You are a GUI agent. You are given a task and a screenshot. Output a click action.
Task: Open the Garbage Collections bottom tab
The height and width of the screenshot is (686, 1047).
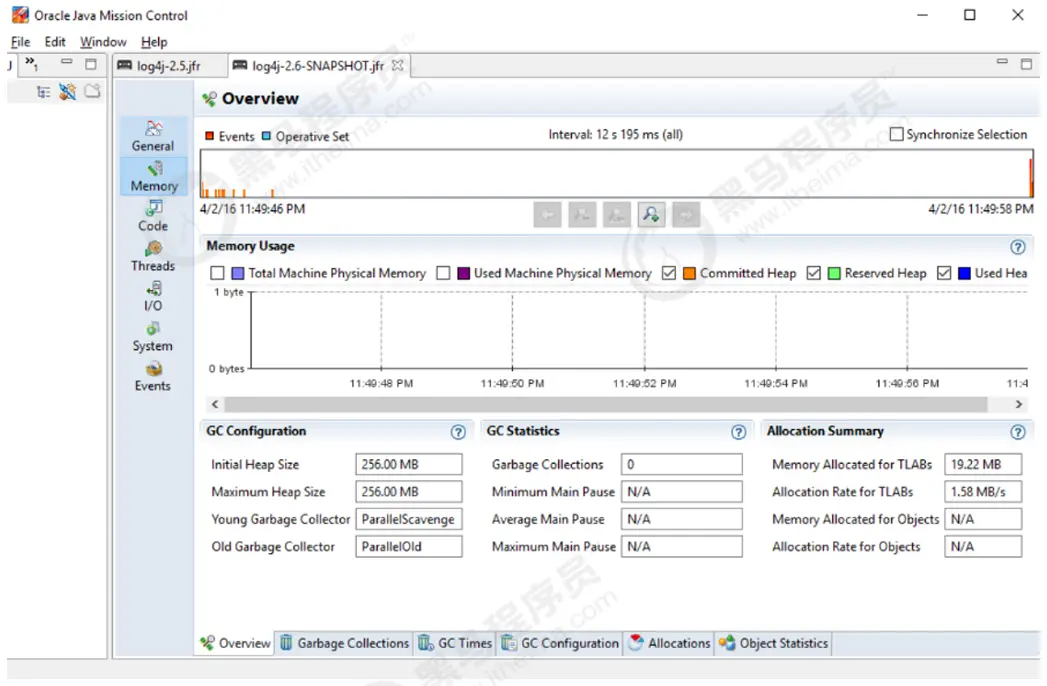pyautogui.click(x=344, y=643)
